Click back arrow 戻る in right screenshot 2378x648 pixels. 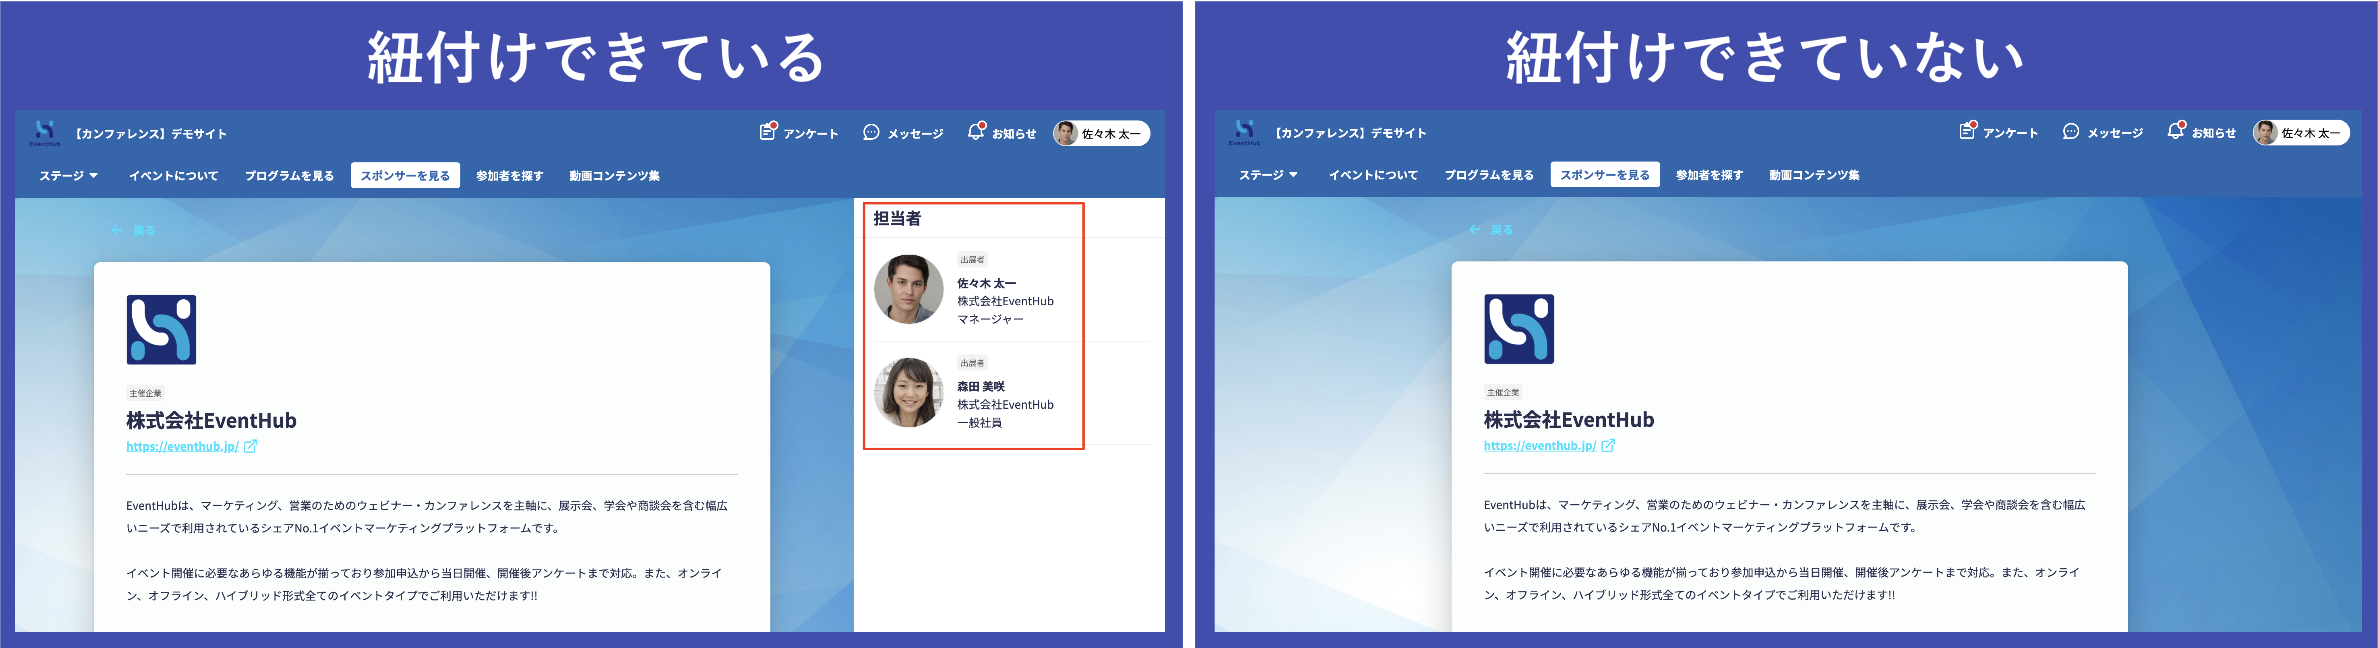coord(1490,230)
